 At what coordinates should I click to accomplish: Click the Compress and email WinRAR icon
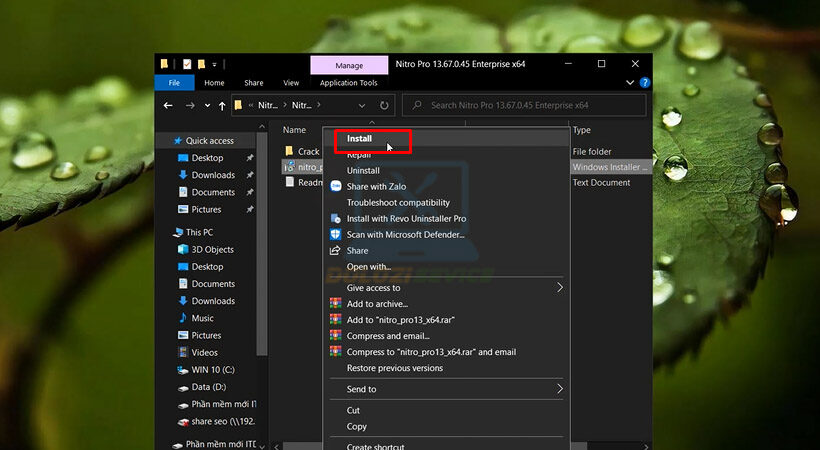click(336, 336)
